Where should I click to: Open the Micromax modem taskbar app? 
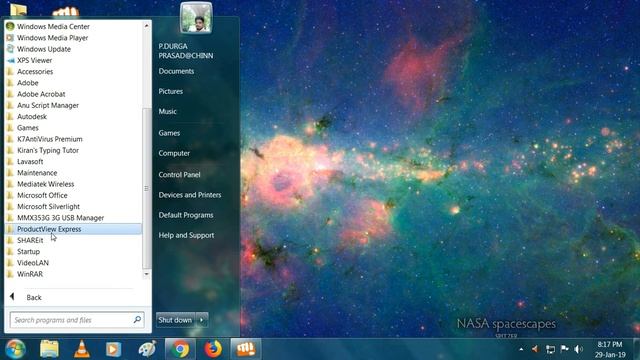(x=245, y=349)
